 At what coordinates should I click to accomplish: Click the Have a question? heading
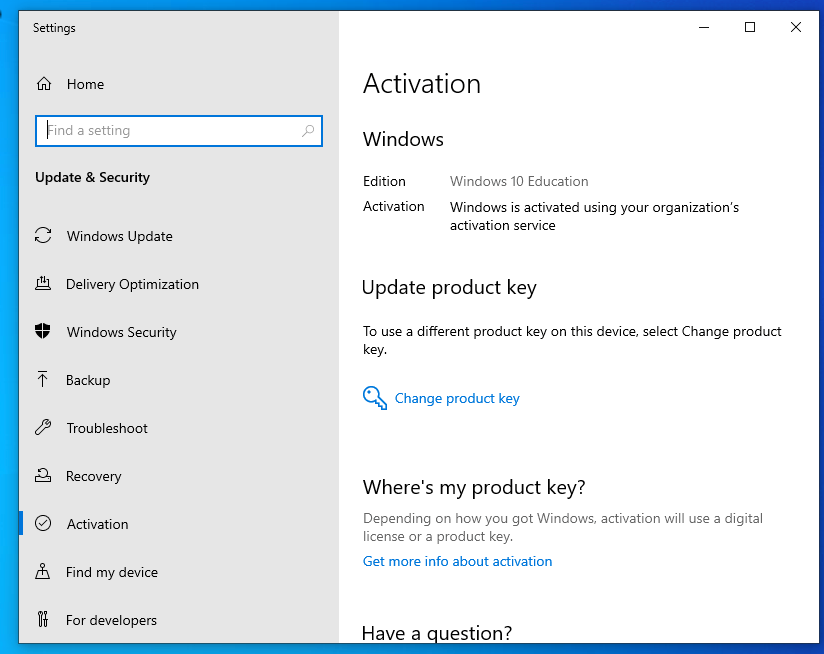click(437, 632)
